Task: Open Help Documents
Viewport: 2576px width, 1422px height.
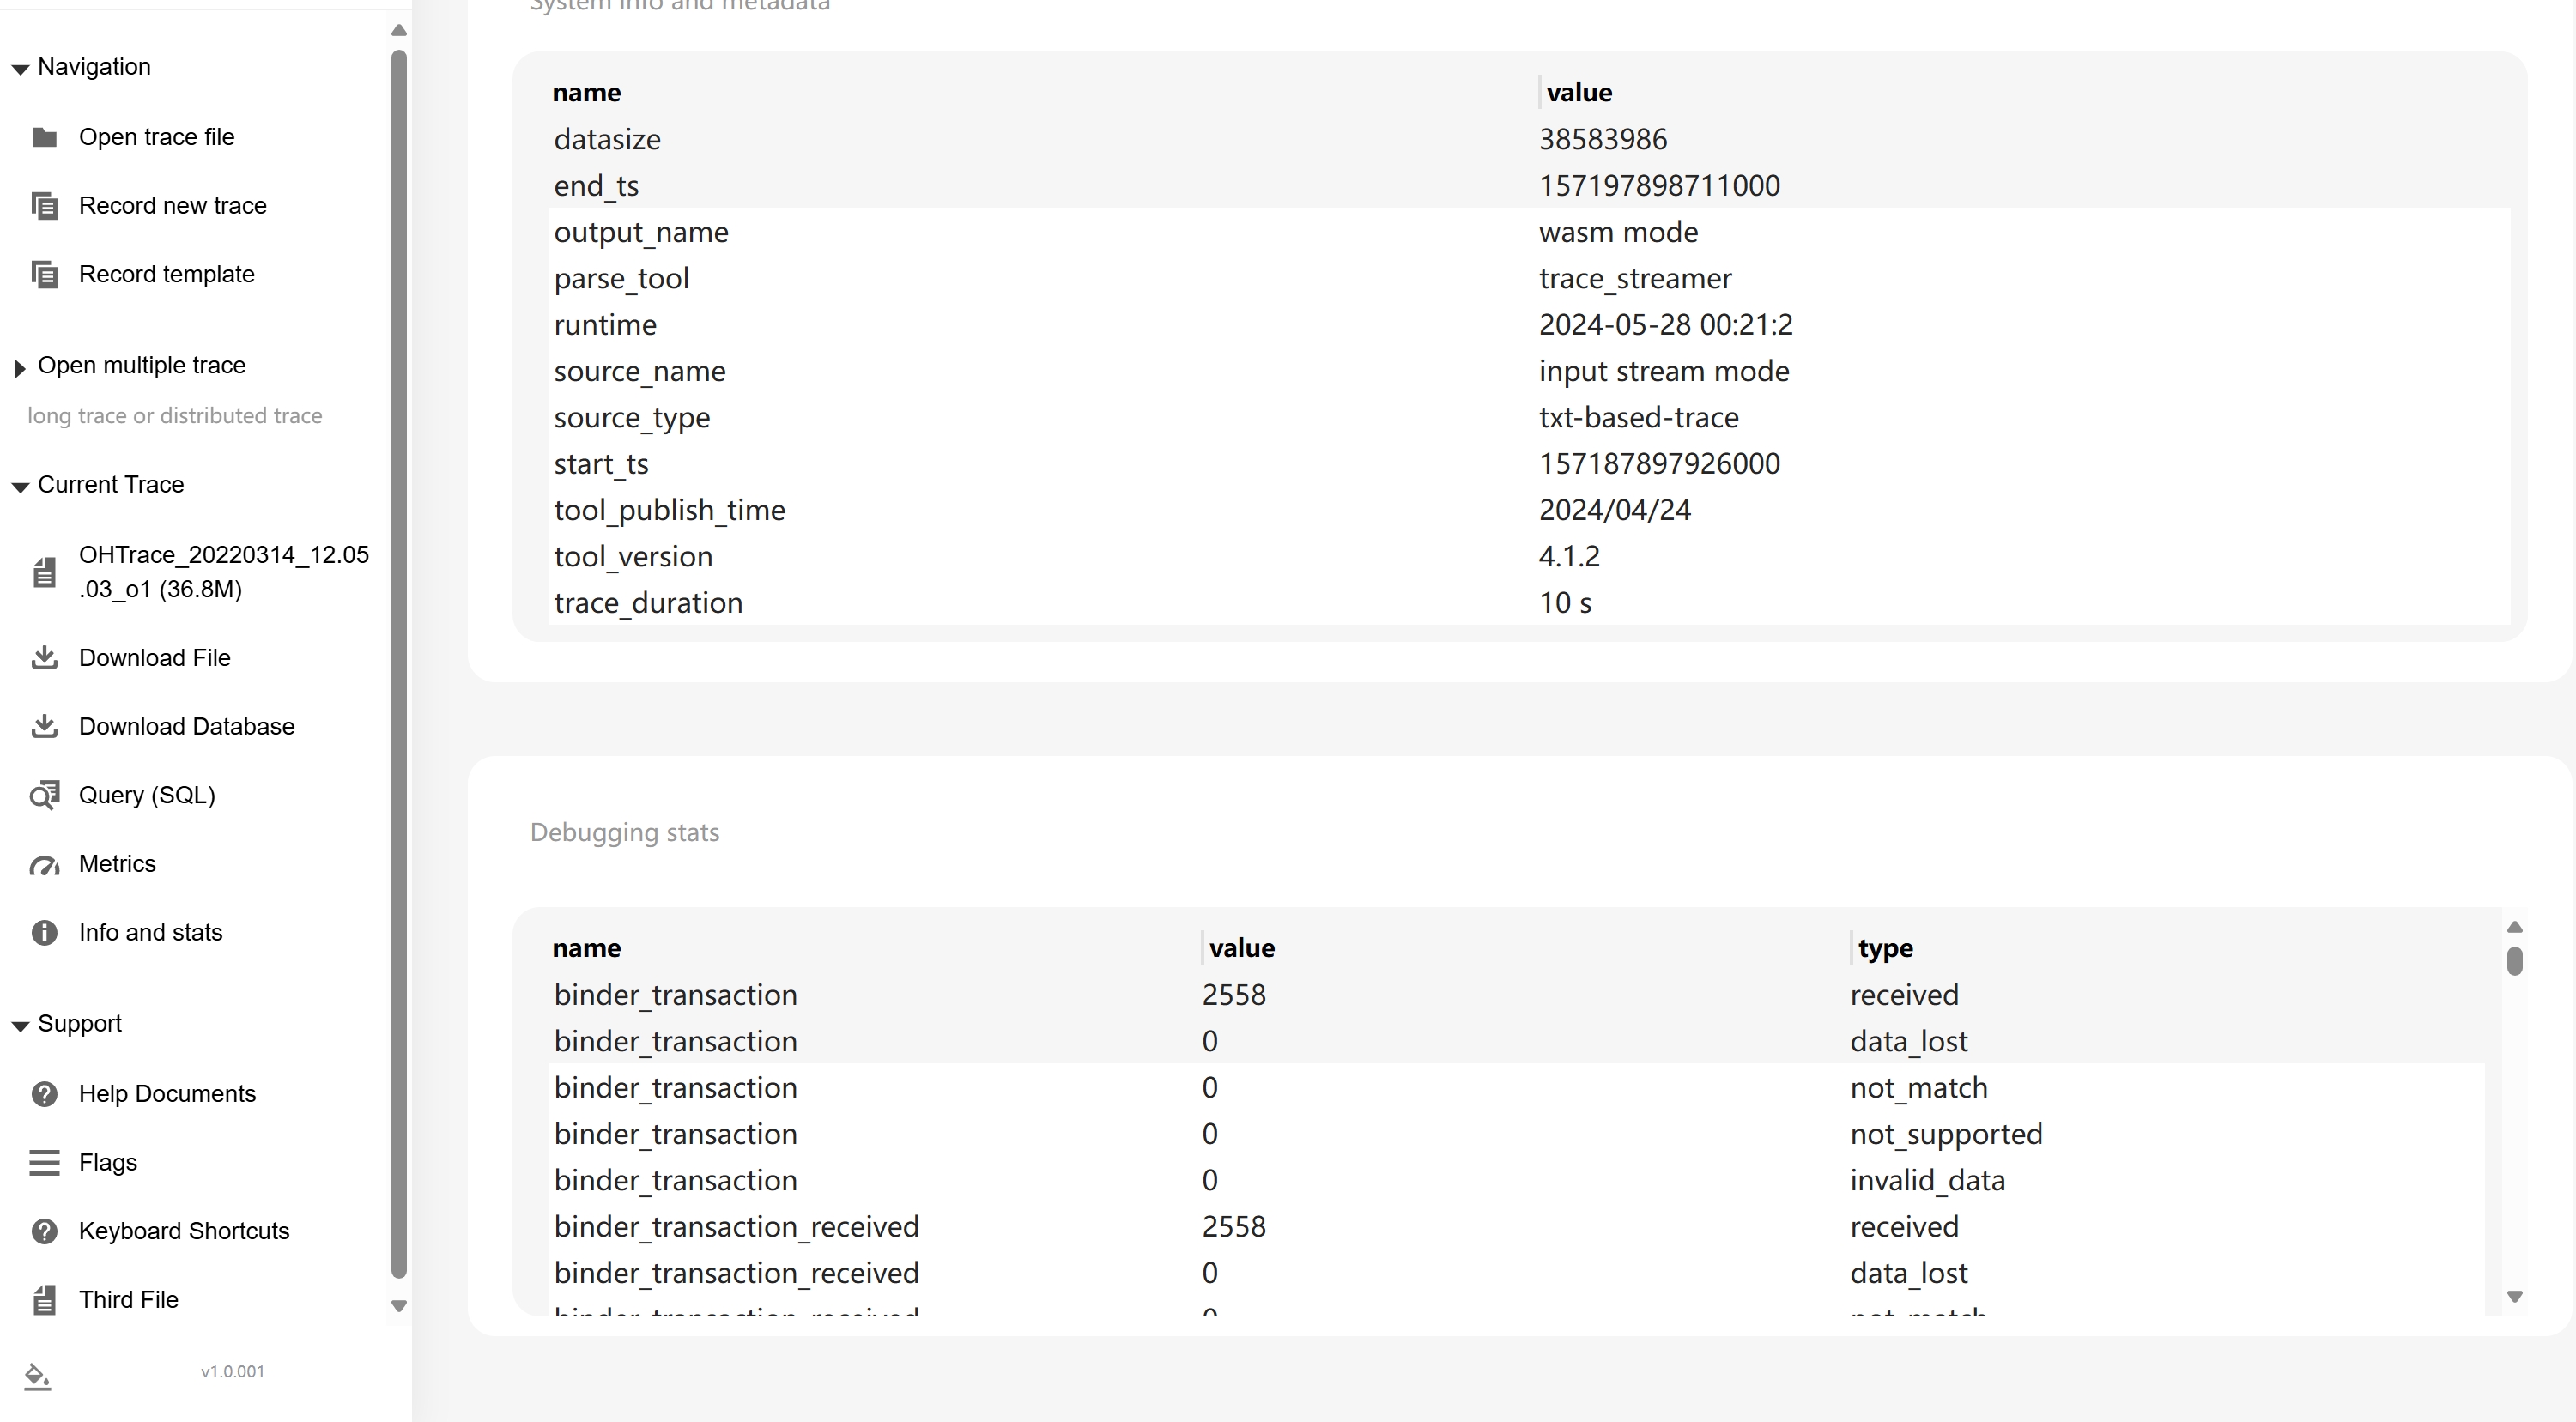Action: point(167,1094)
